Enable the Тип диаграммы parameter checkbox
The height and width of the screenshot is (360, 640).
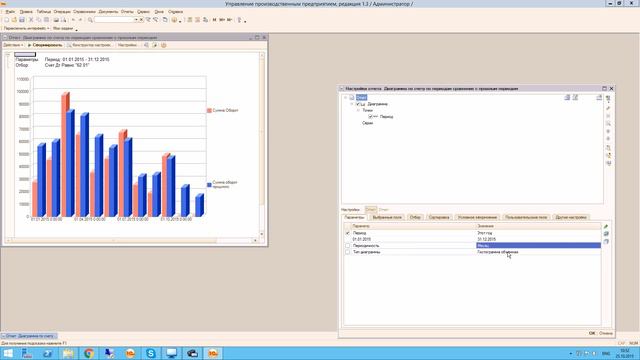(x=348, y=252)
